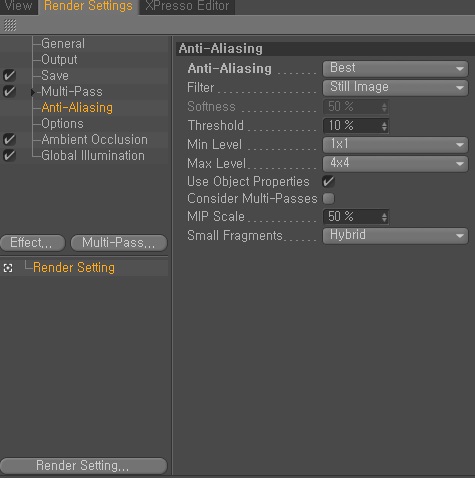Open Small Fragments Hybrid dropdown

pos(395,236)
